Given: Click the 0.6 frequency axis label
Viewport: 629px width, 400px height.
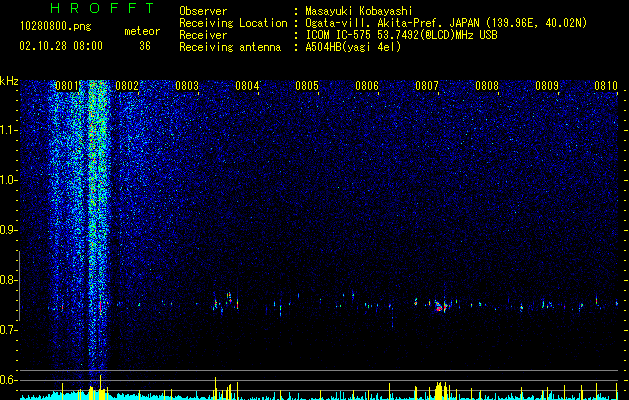Looking at the screenshot, I should pos(8,380).
